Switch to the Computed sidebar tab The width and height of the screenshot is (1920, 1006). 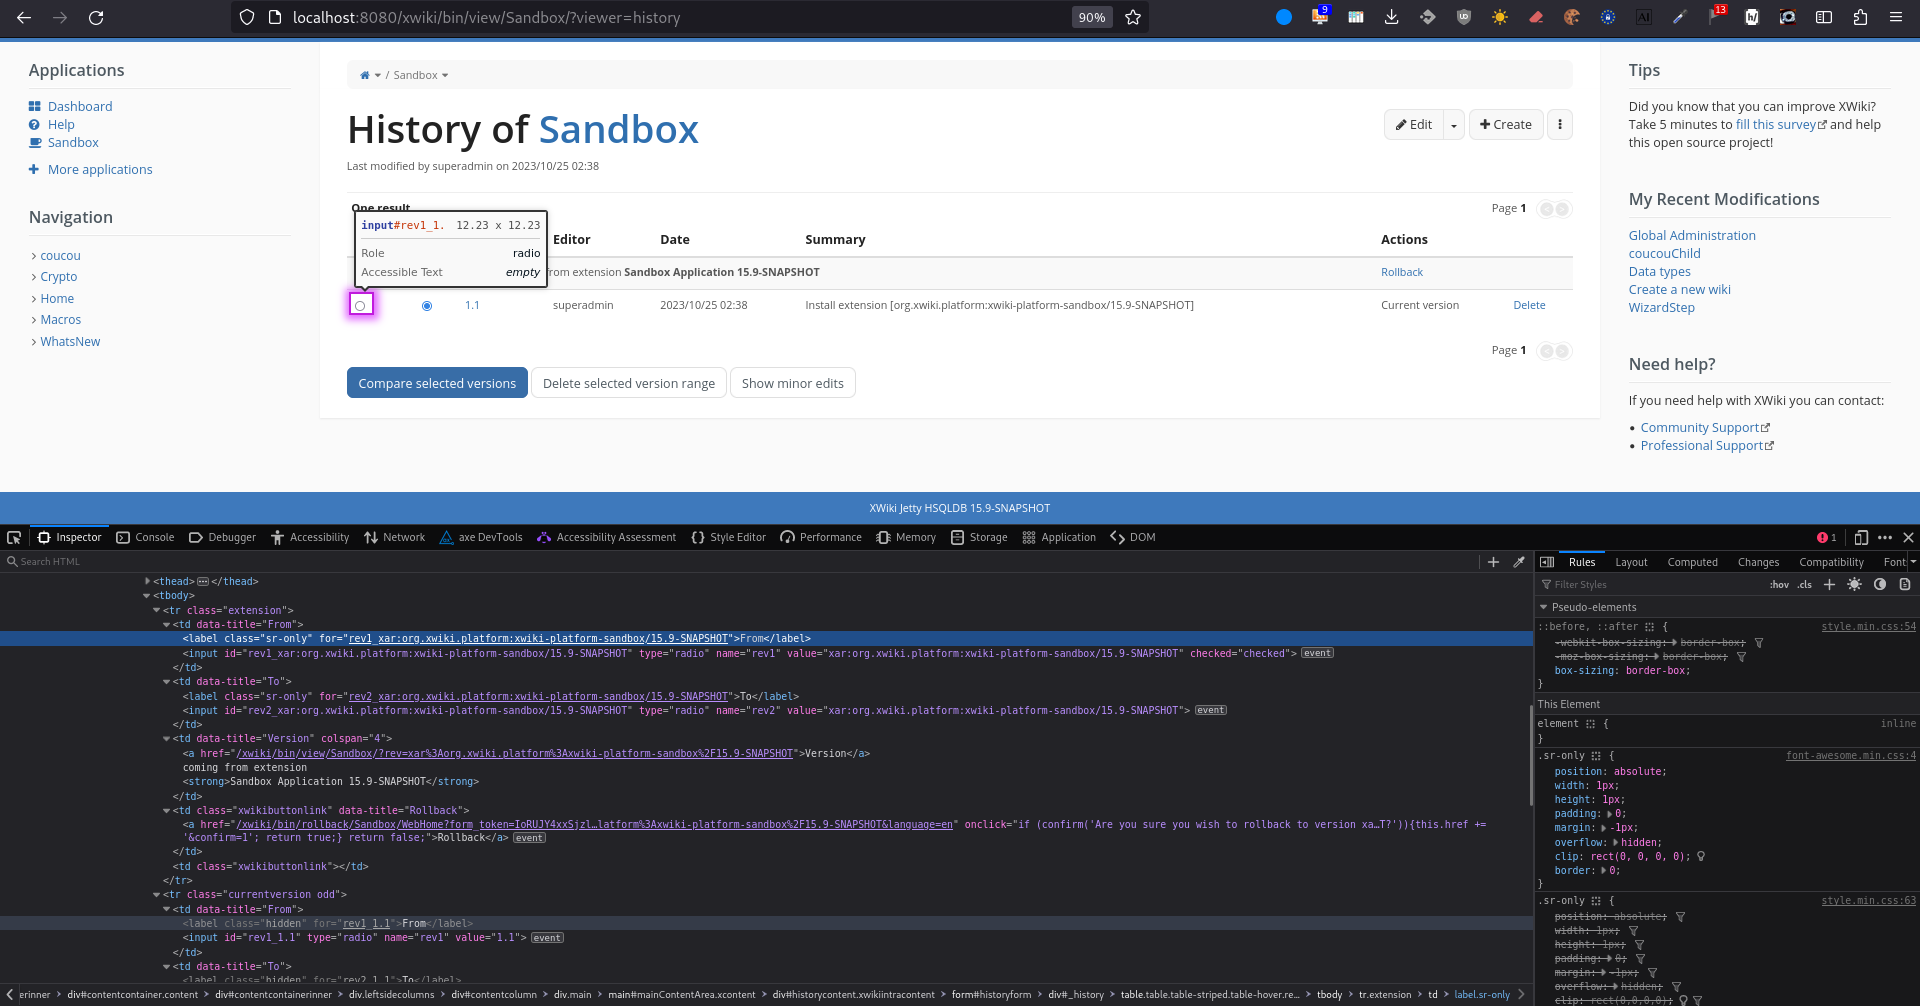(1692, 562)
